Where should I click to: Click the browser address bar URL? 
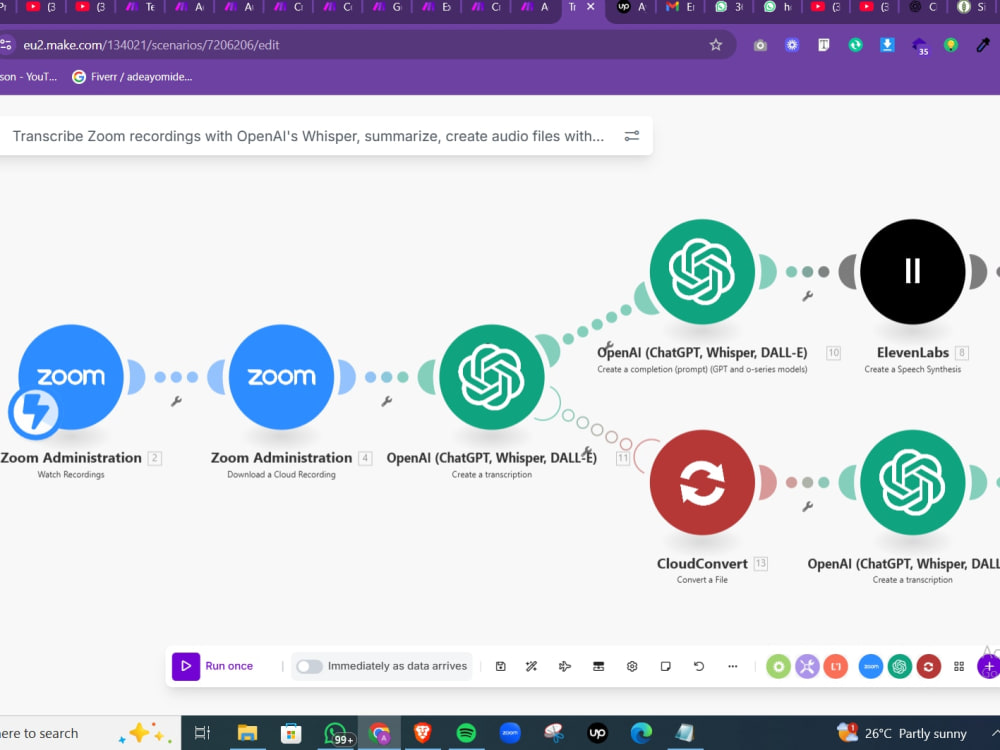151,45
